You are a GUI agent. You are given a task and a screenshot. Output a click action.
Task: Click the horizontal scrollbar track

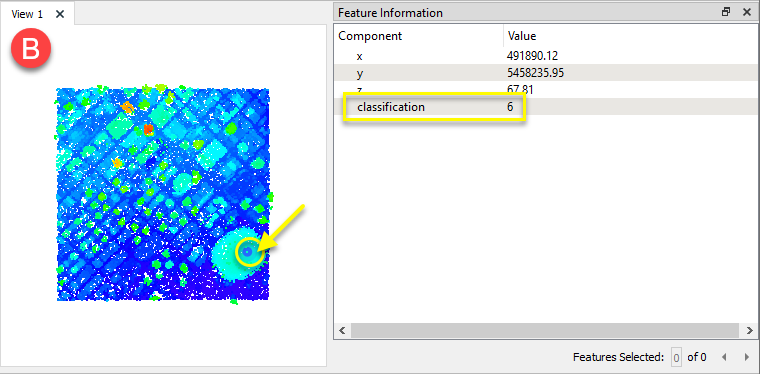pyautogui.click(x=546, y=331)
